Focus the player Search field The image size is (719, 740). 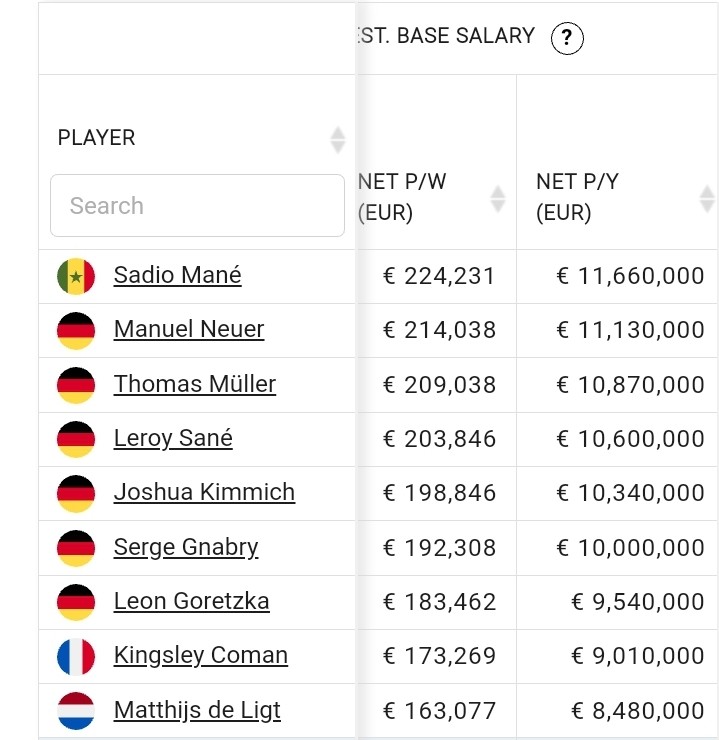click(x=197, y=206)
